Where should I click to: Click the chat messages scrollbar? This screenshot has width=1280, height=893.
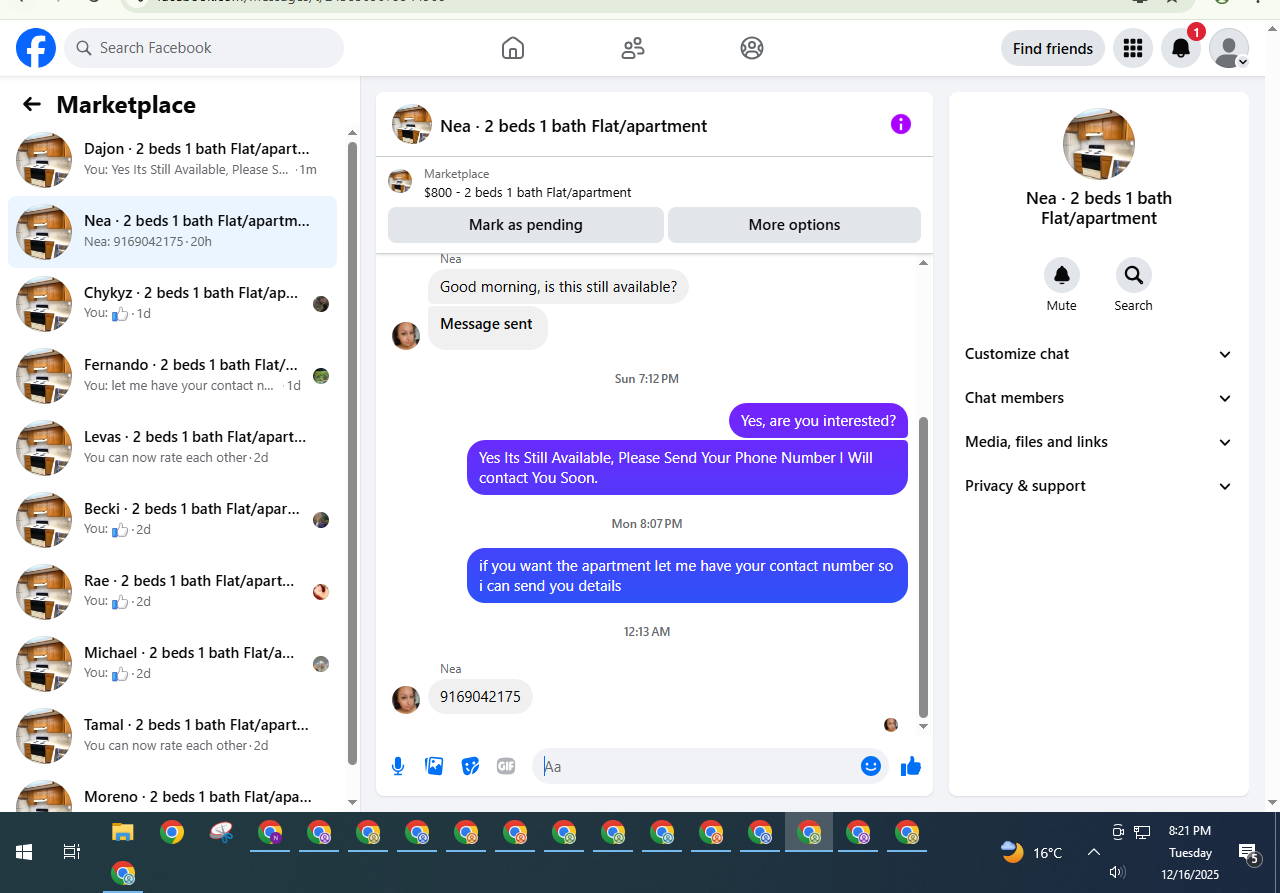tap(923, 566)
